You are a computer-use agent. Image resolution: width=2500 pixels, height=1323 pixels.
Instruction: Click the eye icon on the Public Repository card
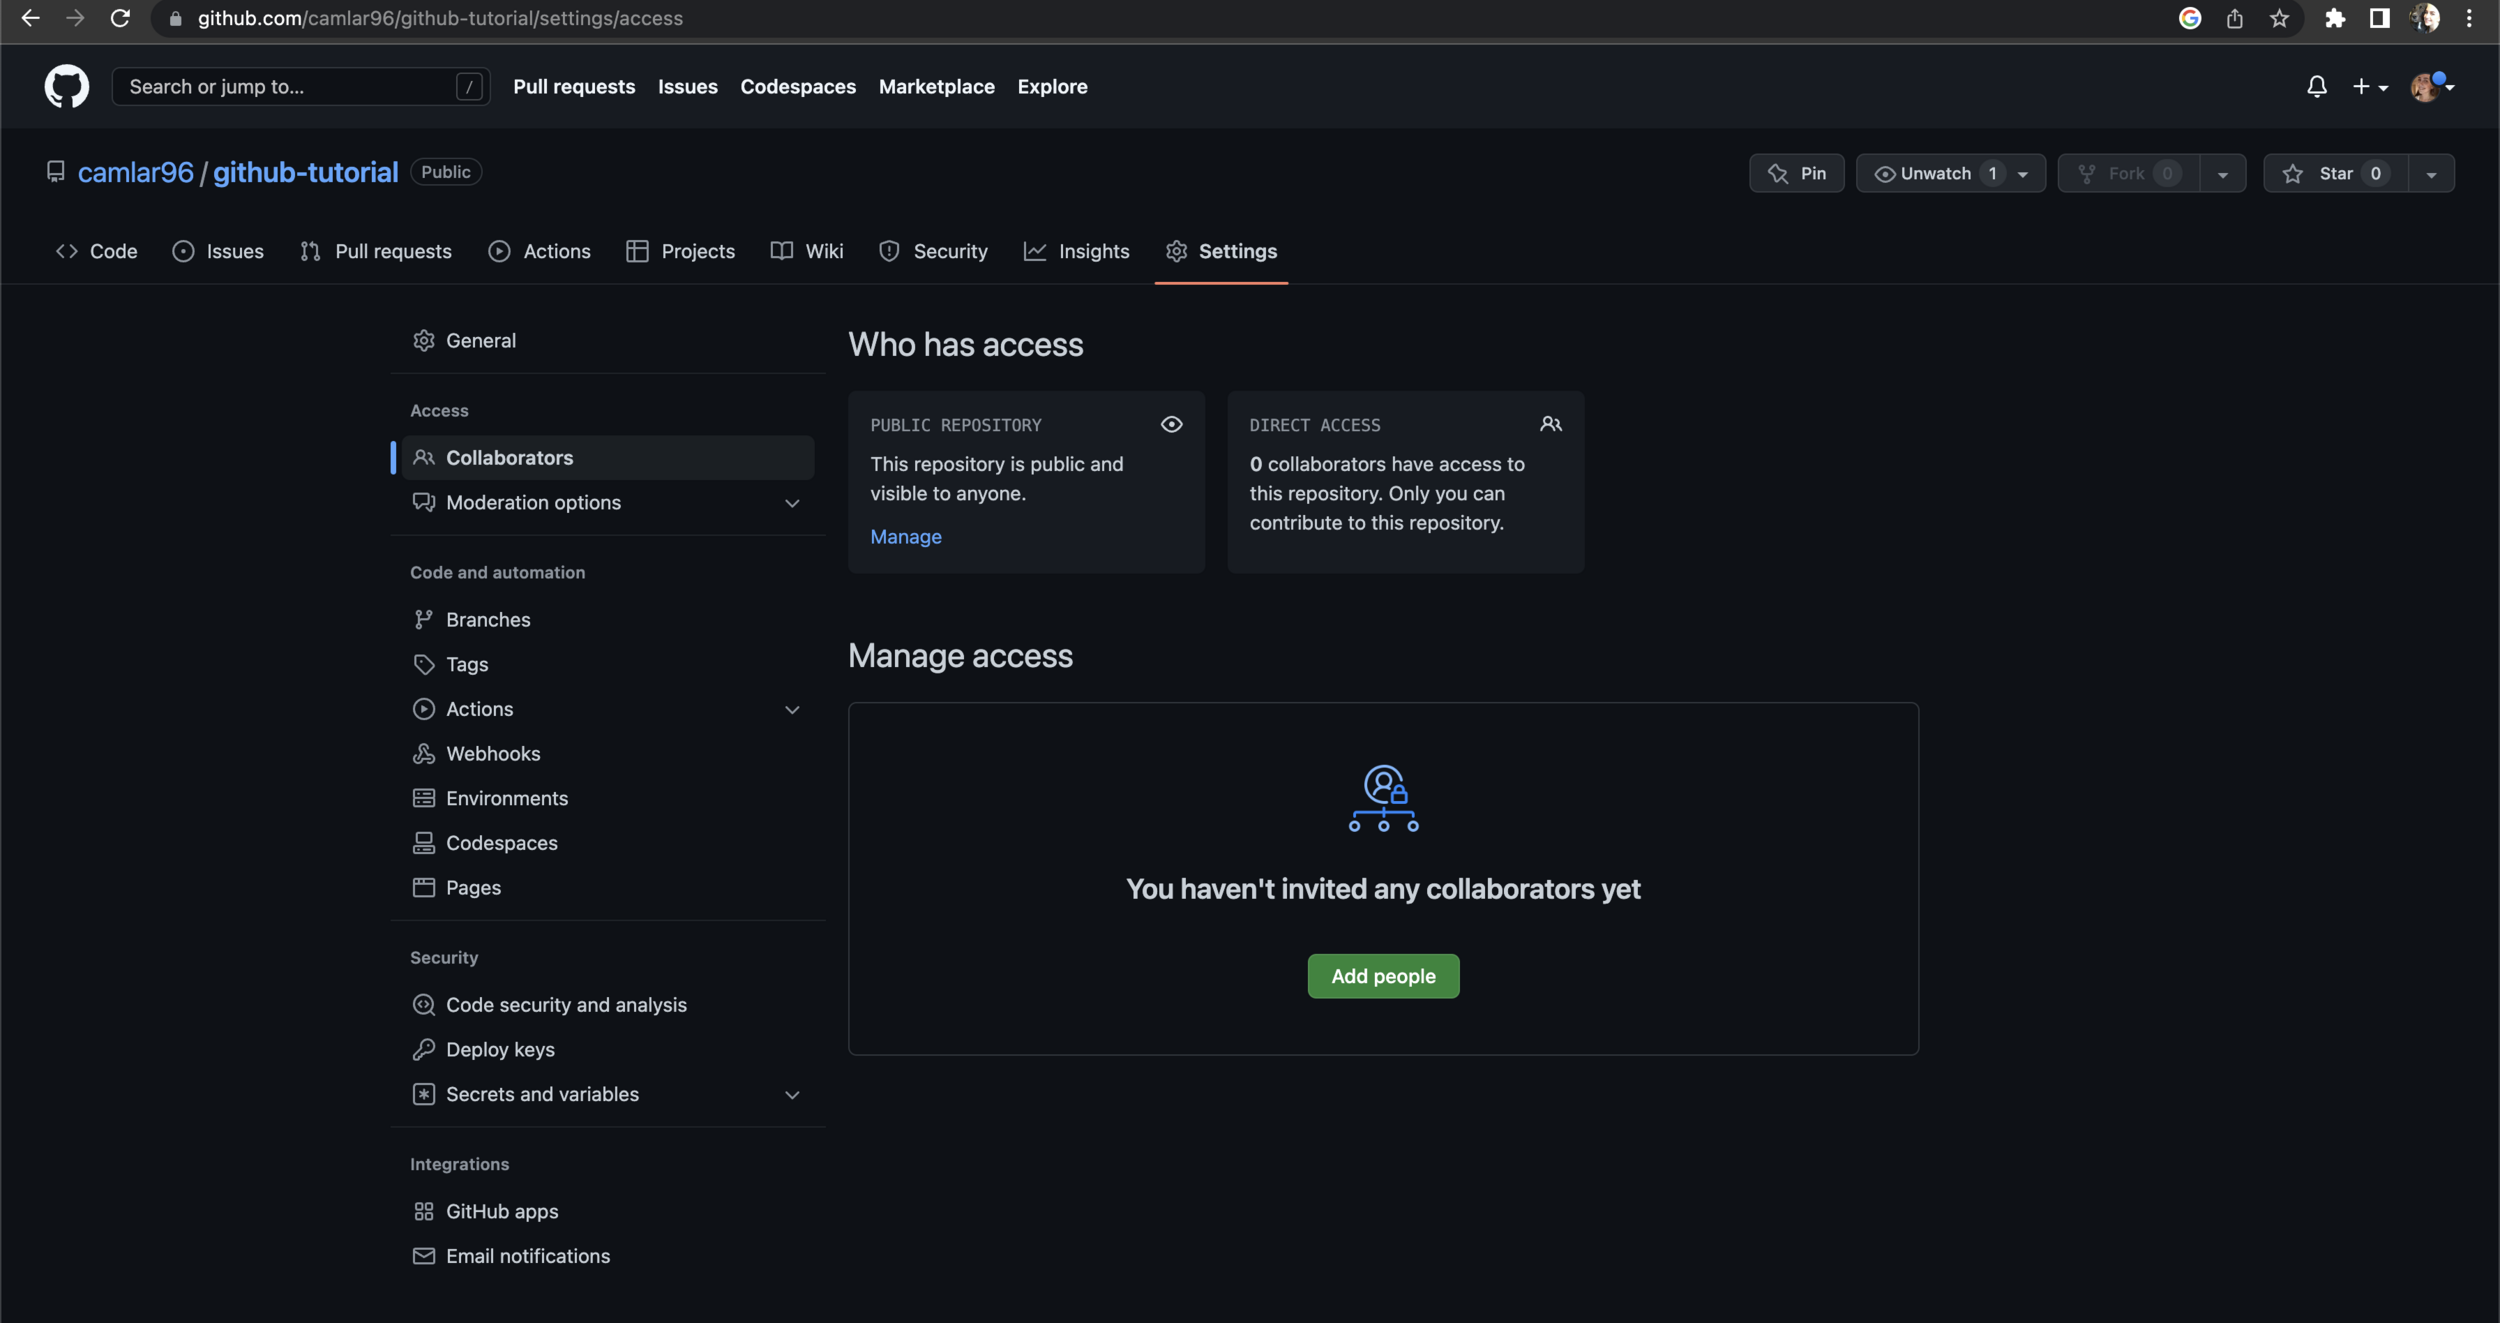click(1171, 425)
